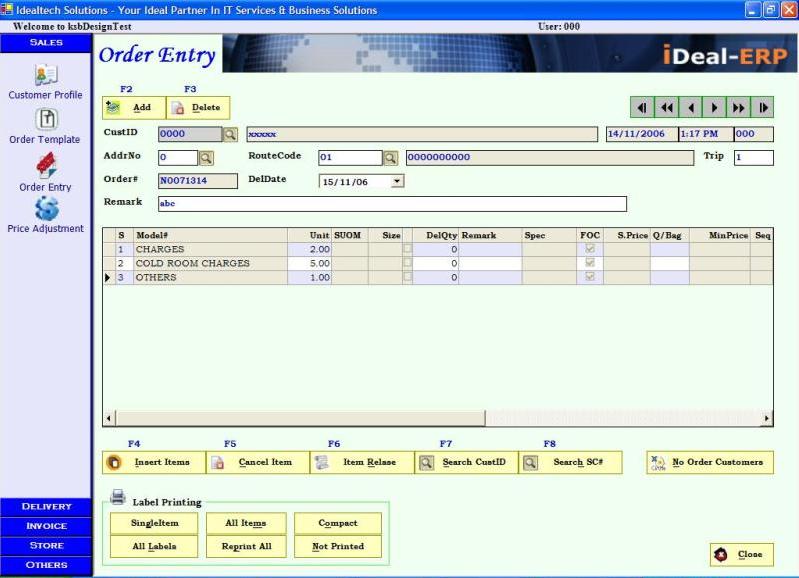The image size is (799, 578).
Task: Click Search CustID button (F7)
Action: 466,462
